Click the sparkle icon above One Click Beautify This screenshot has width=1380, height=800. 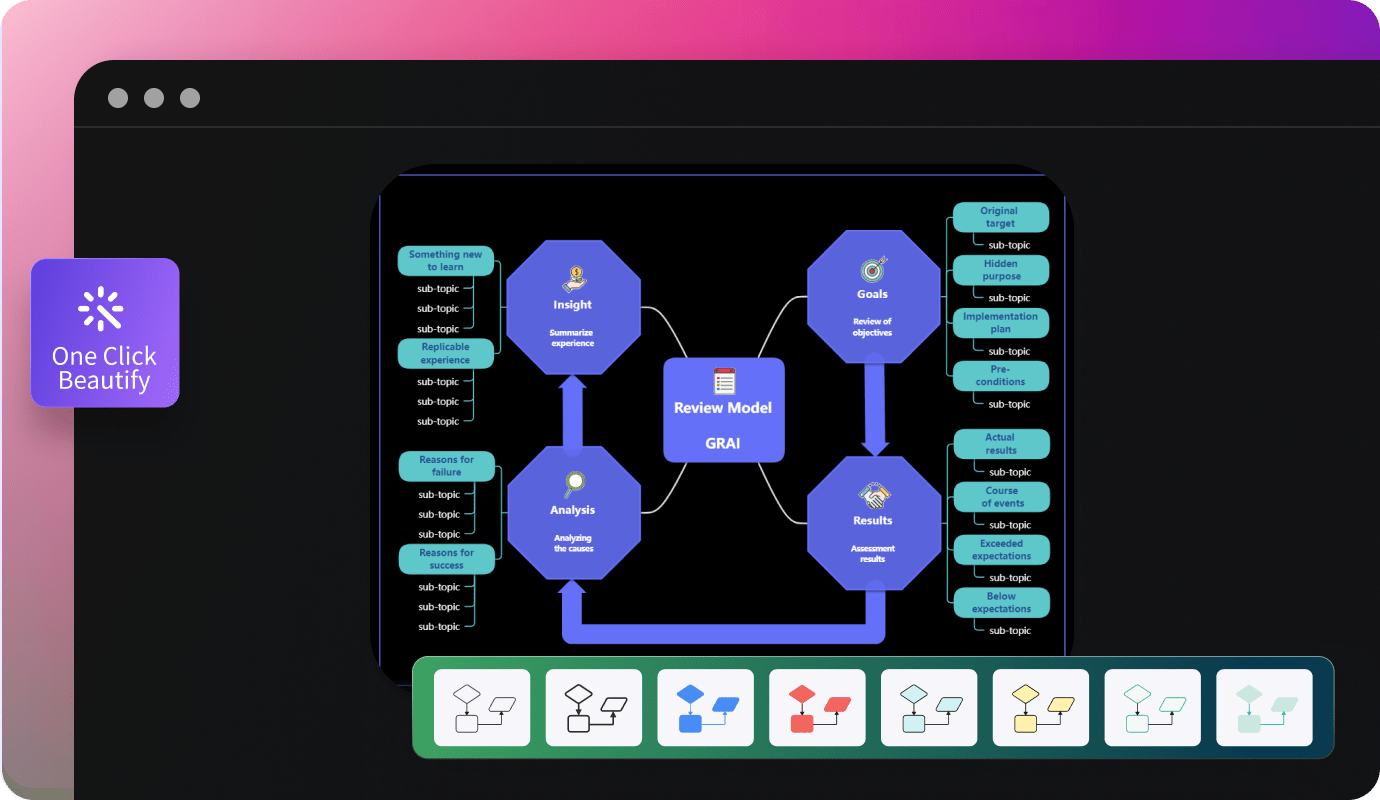[x=101, y=310]
